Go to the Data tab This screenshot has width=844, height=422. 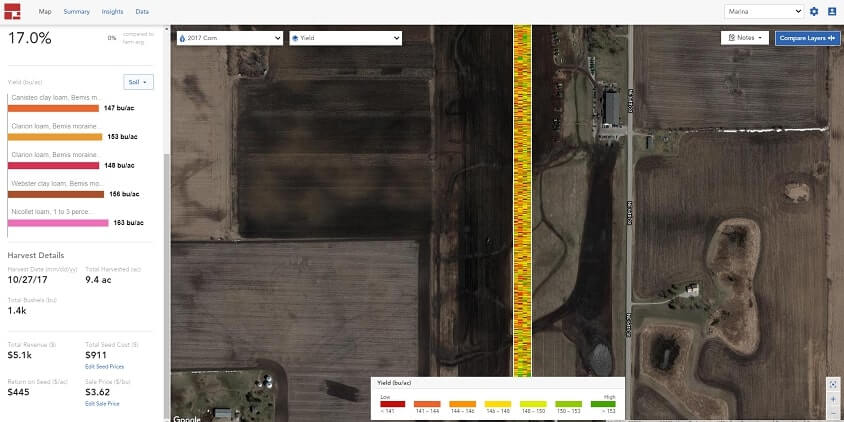142,11
